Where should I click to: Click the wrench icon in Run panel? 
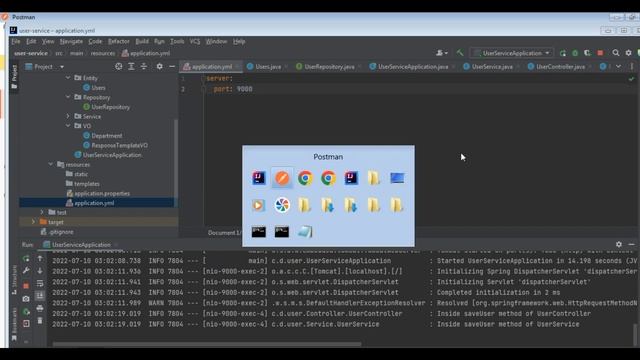click(26, 270)
